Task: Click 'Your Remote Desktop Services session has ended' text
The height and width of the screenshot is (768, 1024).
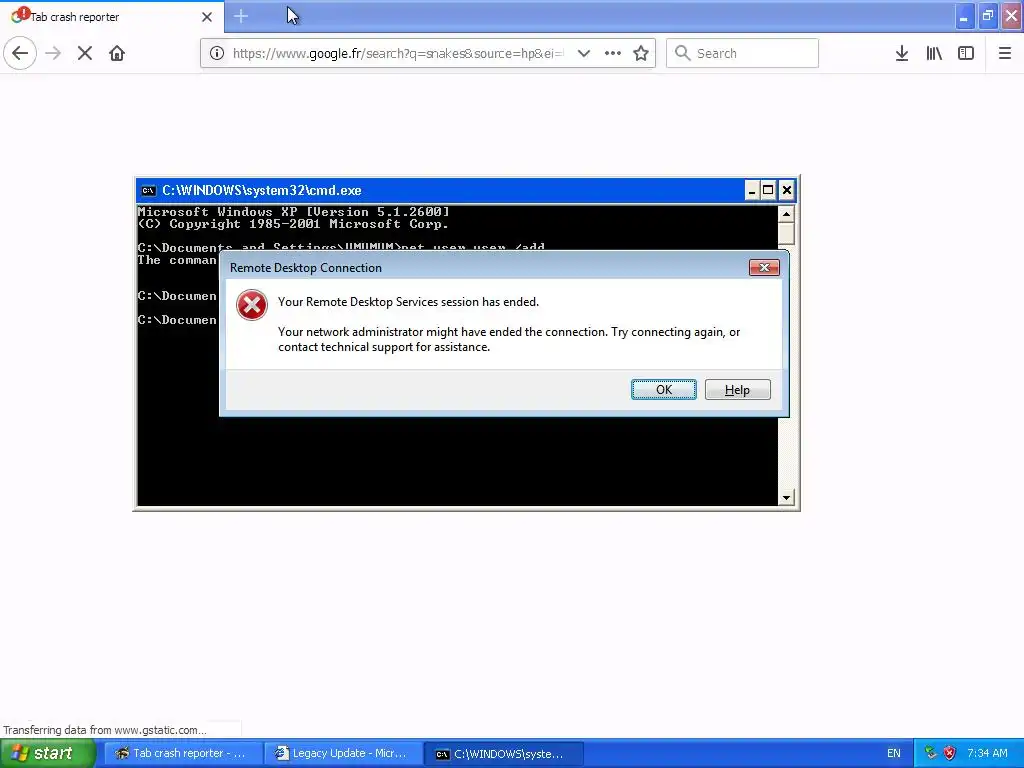Action: click(x=408, y=302)
